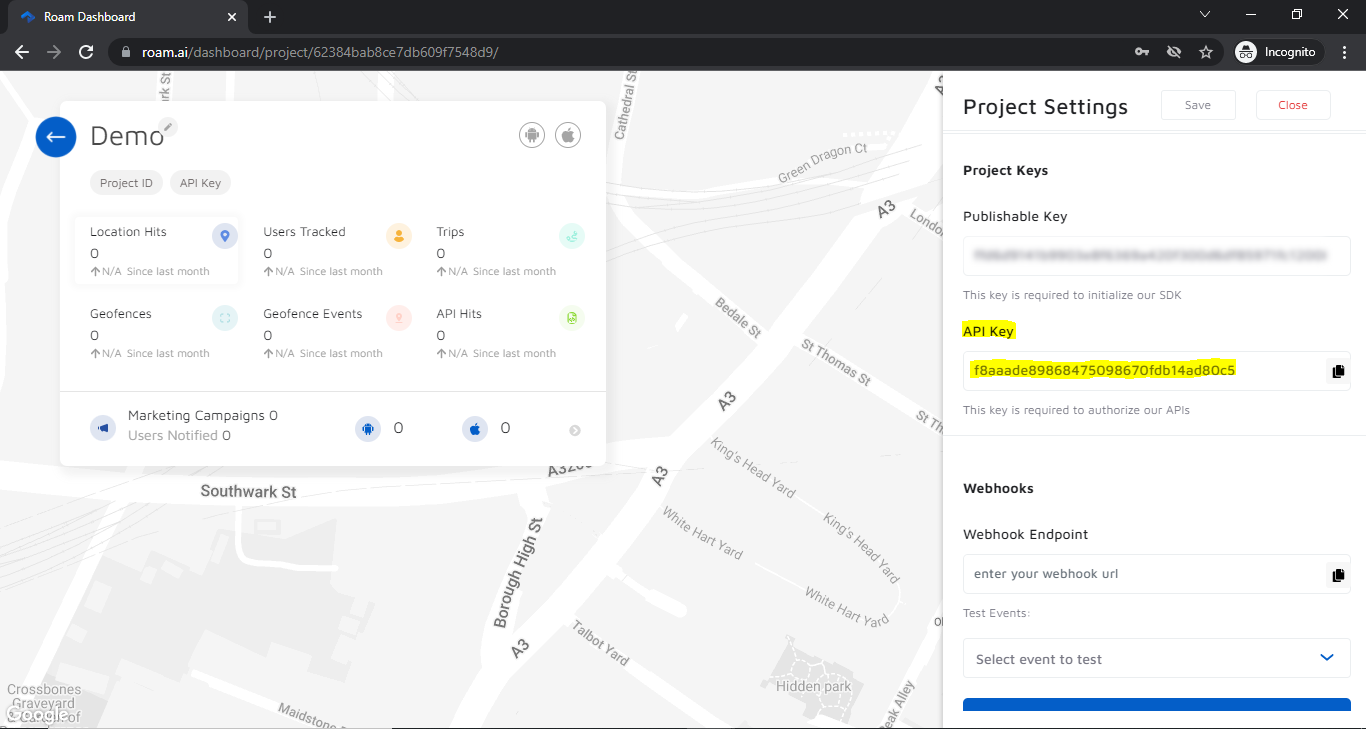Click the API Hits icon
This screenshot has height=729, width=1366.
tap(572, 318)
